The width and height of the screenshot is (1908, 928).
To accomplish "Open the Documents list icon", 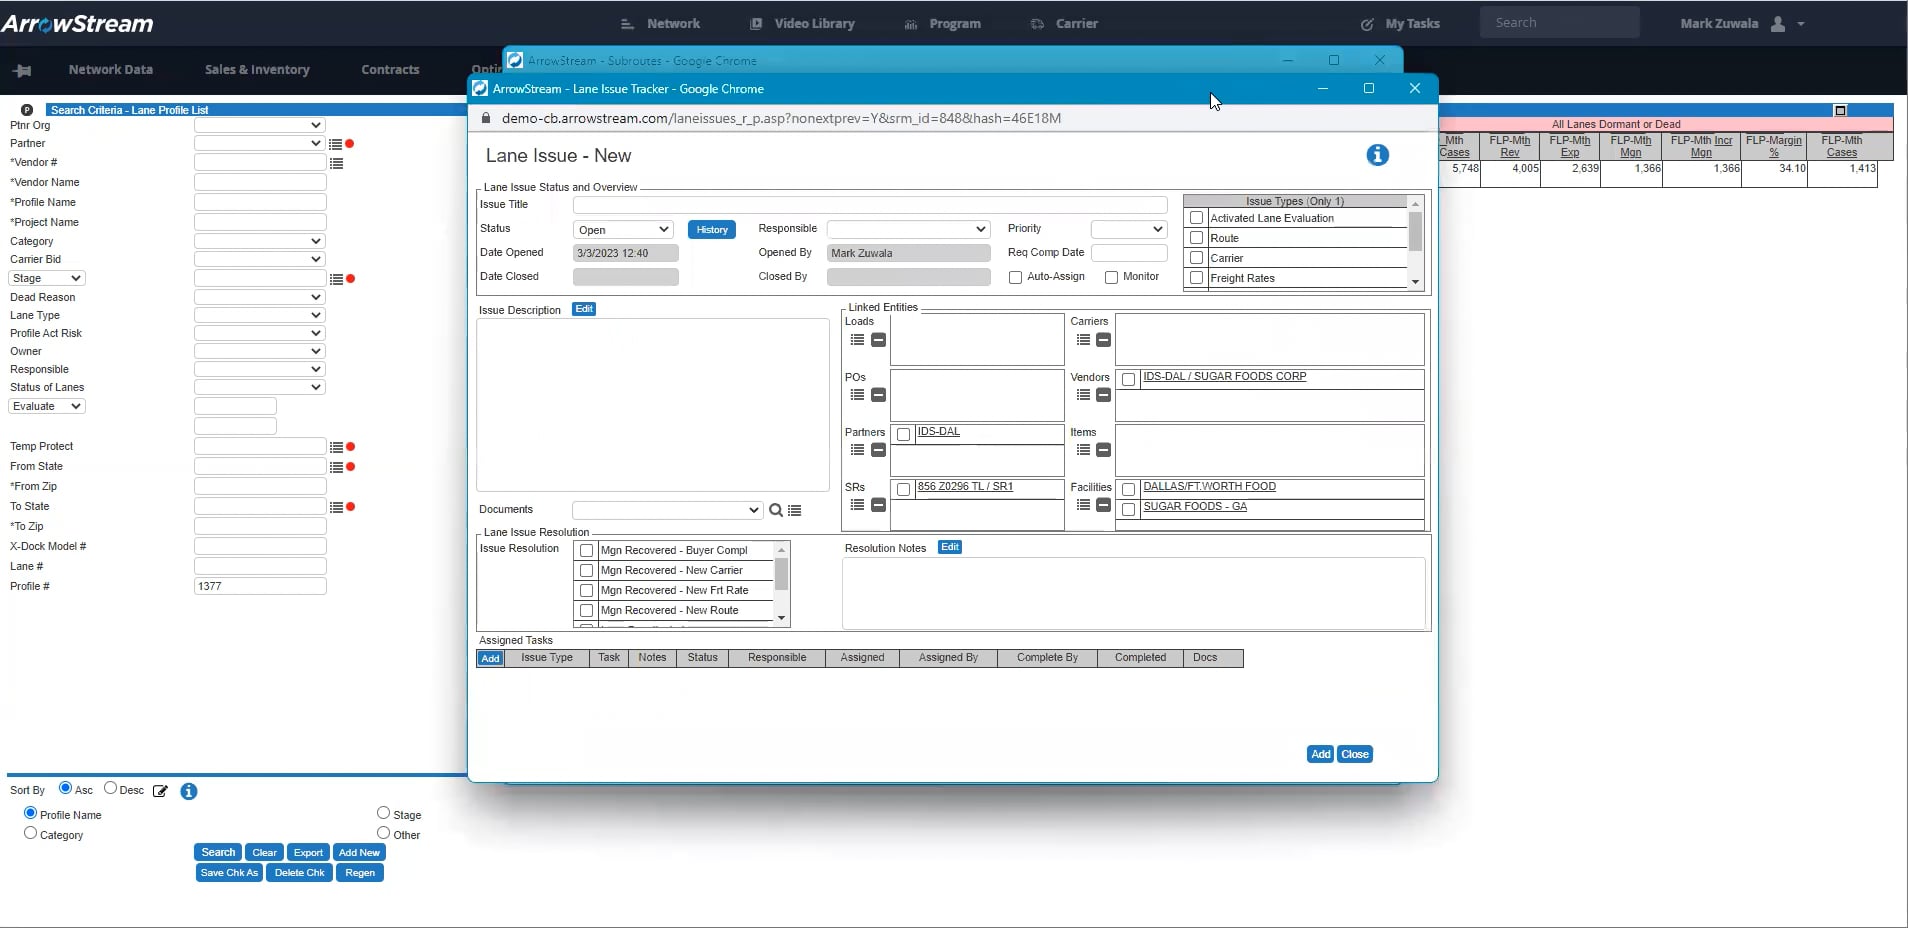I will 794,510.
